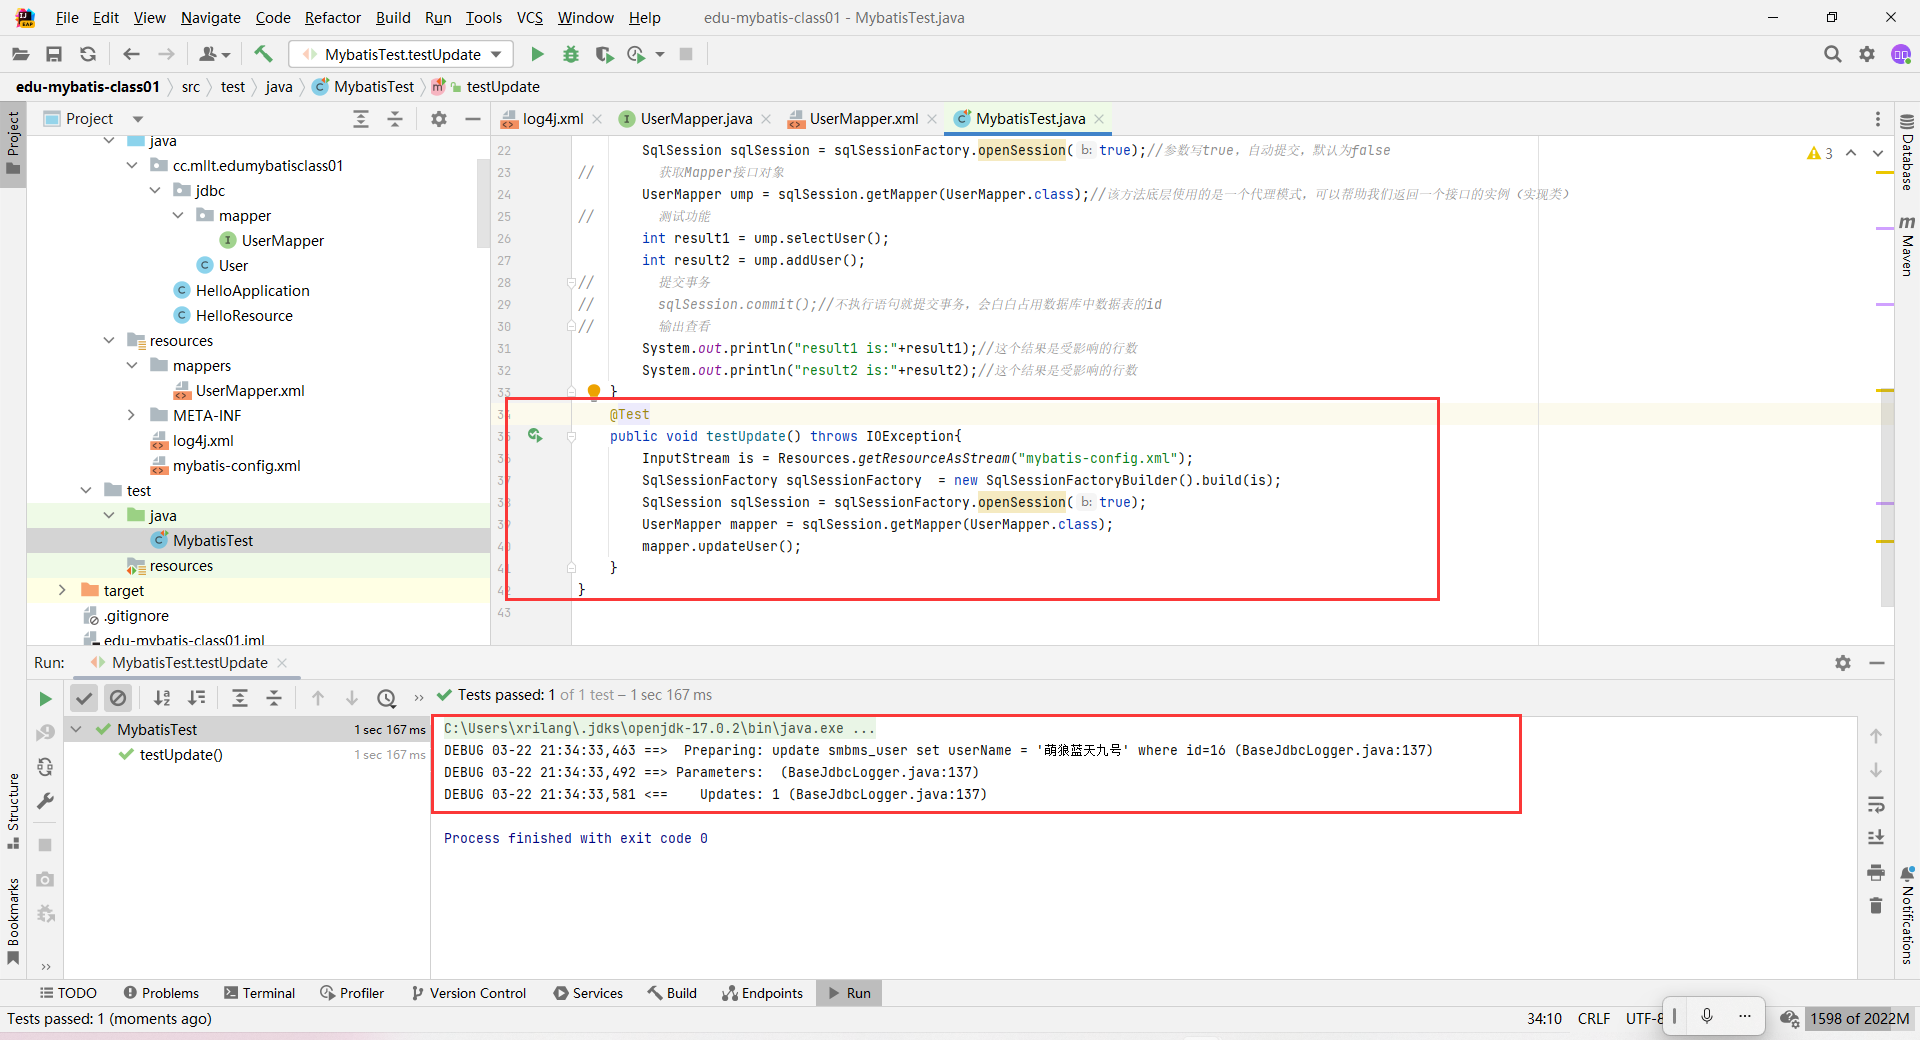This screenshot has height=1040, width=1920.
Task: Expand the META-INF folder
Action: coord(132,415)
